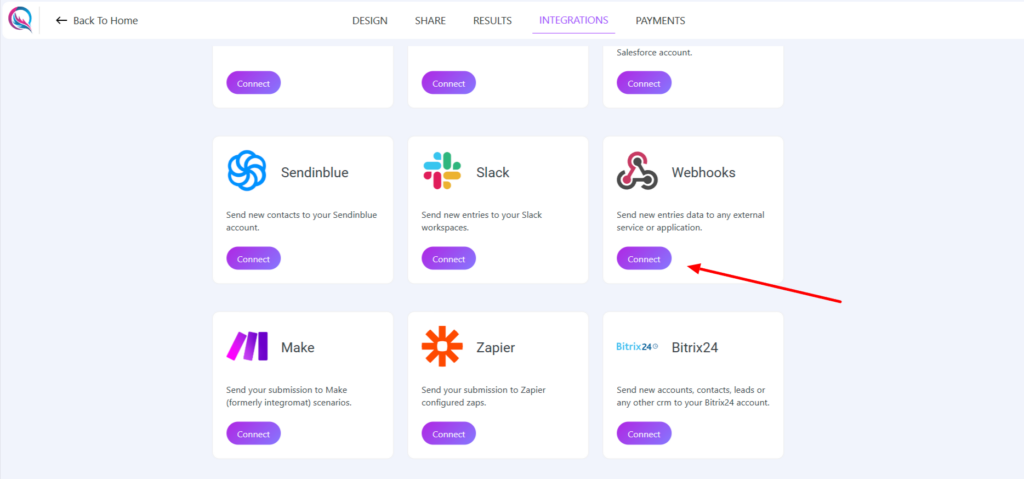Viewport: 1024px width, 479px height.
Task: Click the Sendinblue logo icon
Action: (246, 172)
